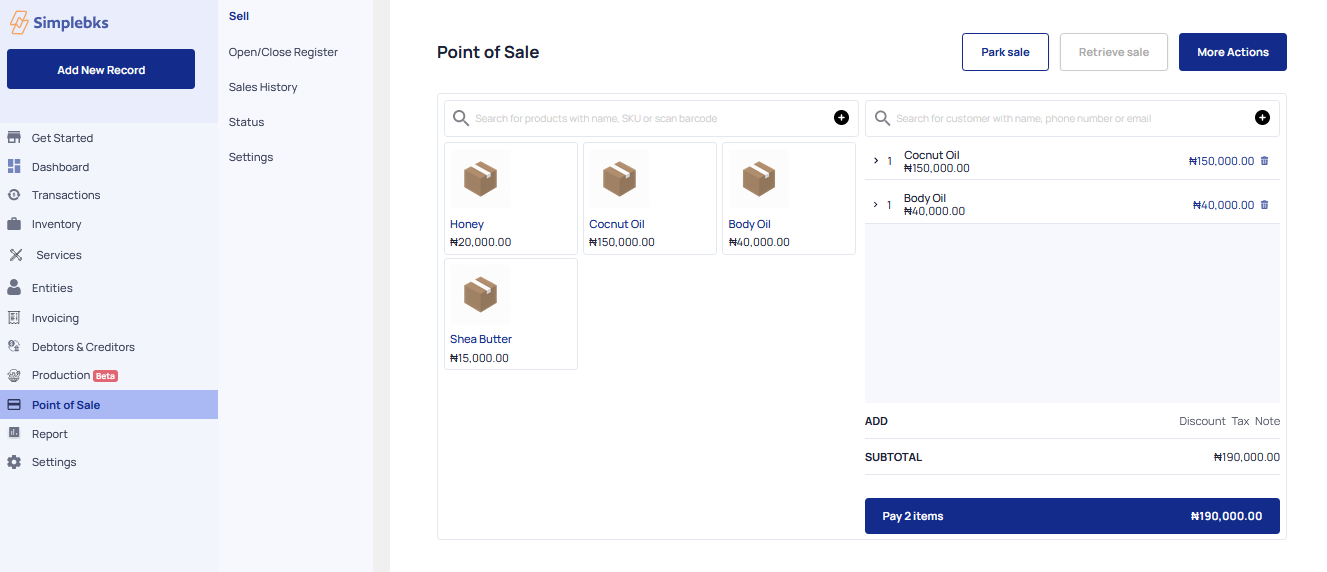Click the Simplebks logo
Screen dimensions: 1327x572
59,22
